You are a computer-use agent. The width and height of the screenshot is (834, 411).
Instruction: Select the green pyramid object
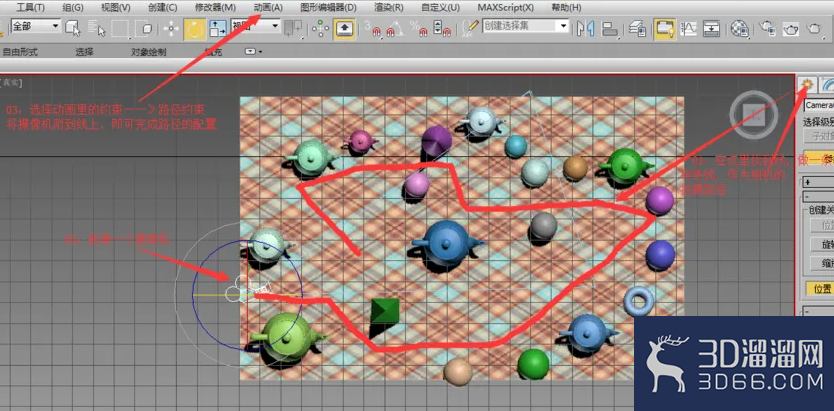tap(385, 311)
